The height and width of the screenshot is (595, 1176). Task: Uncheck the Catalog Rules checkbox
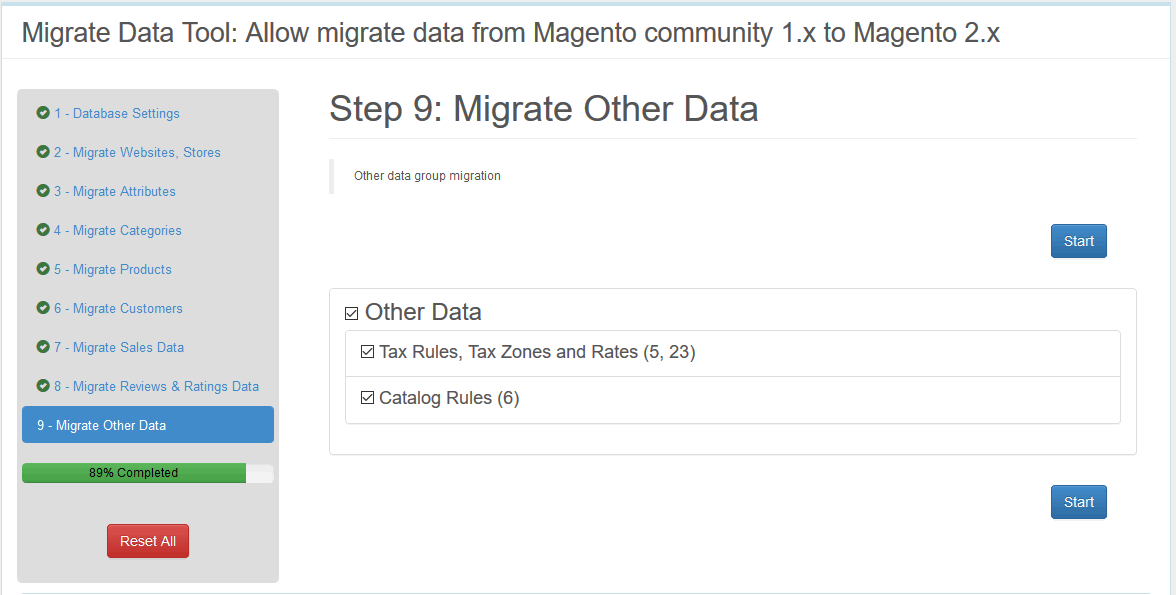pos(367,398)
